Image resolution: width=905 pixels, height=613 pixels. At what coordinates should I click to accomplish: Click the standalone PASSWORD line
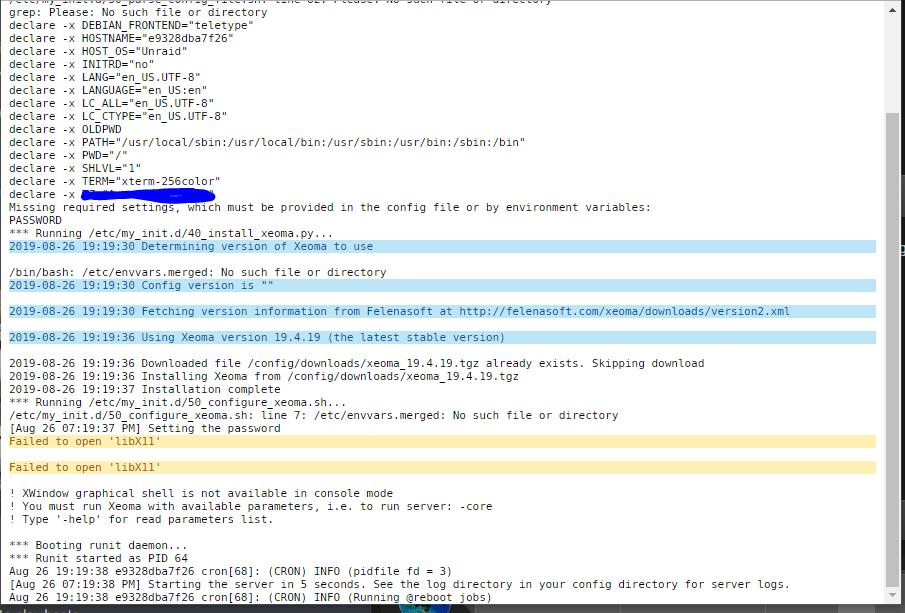tap(35, 220)
